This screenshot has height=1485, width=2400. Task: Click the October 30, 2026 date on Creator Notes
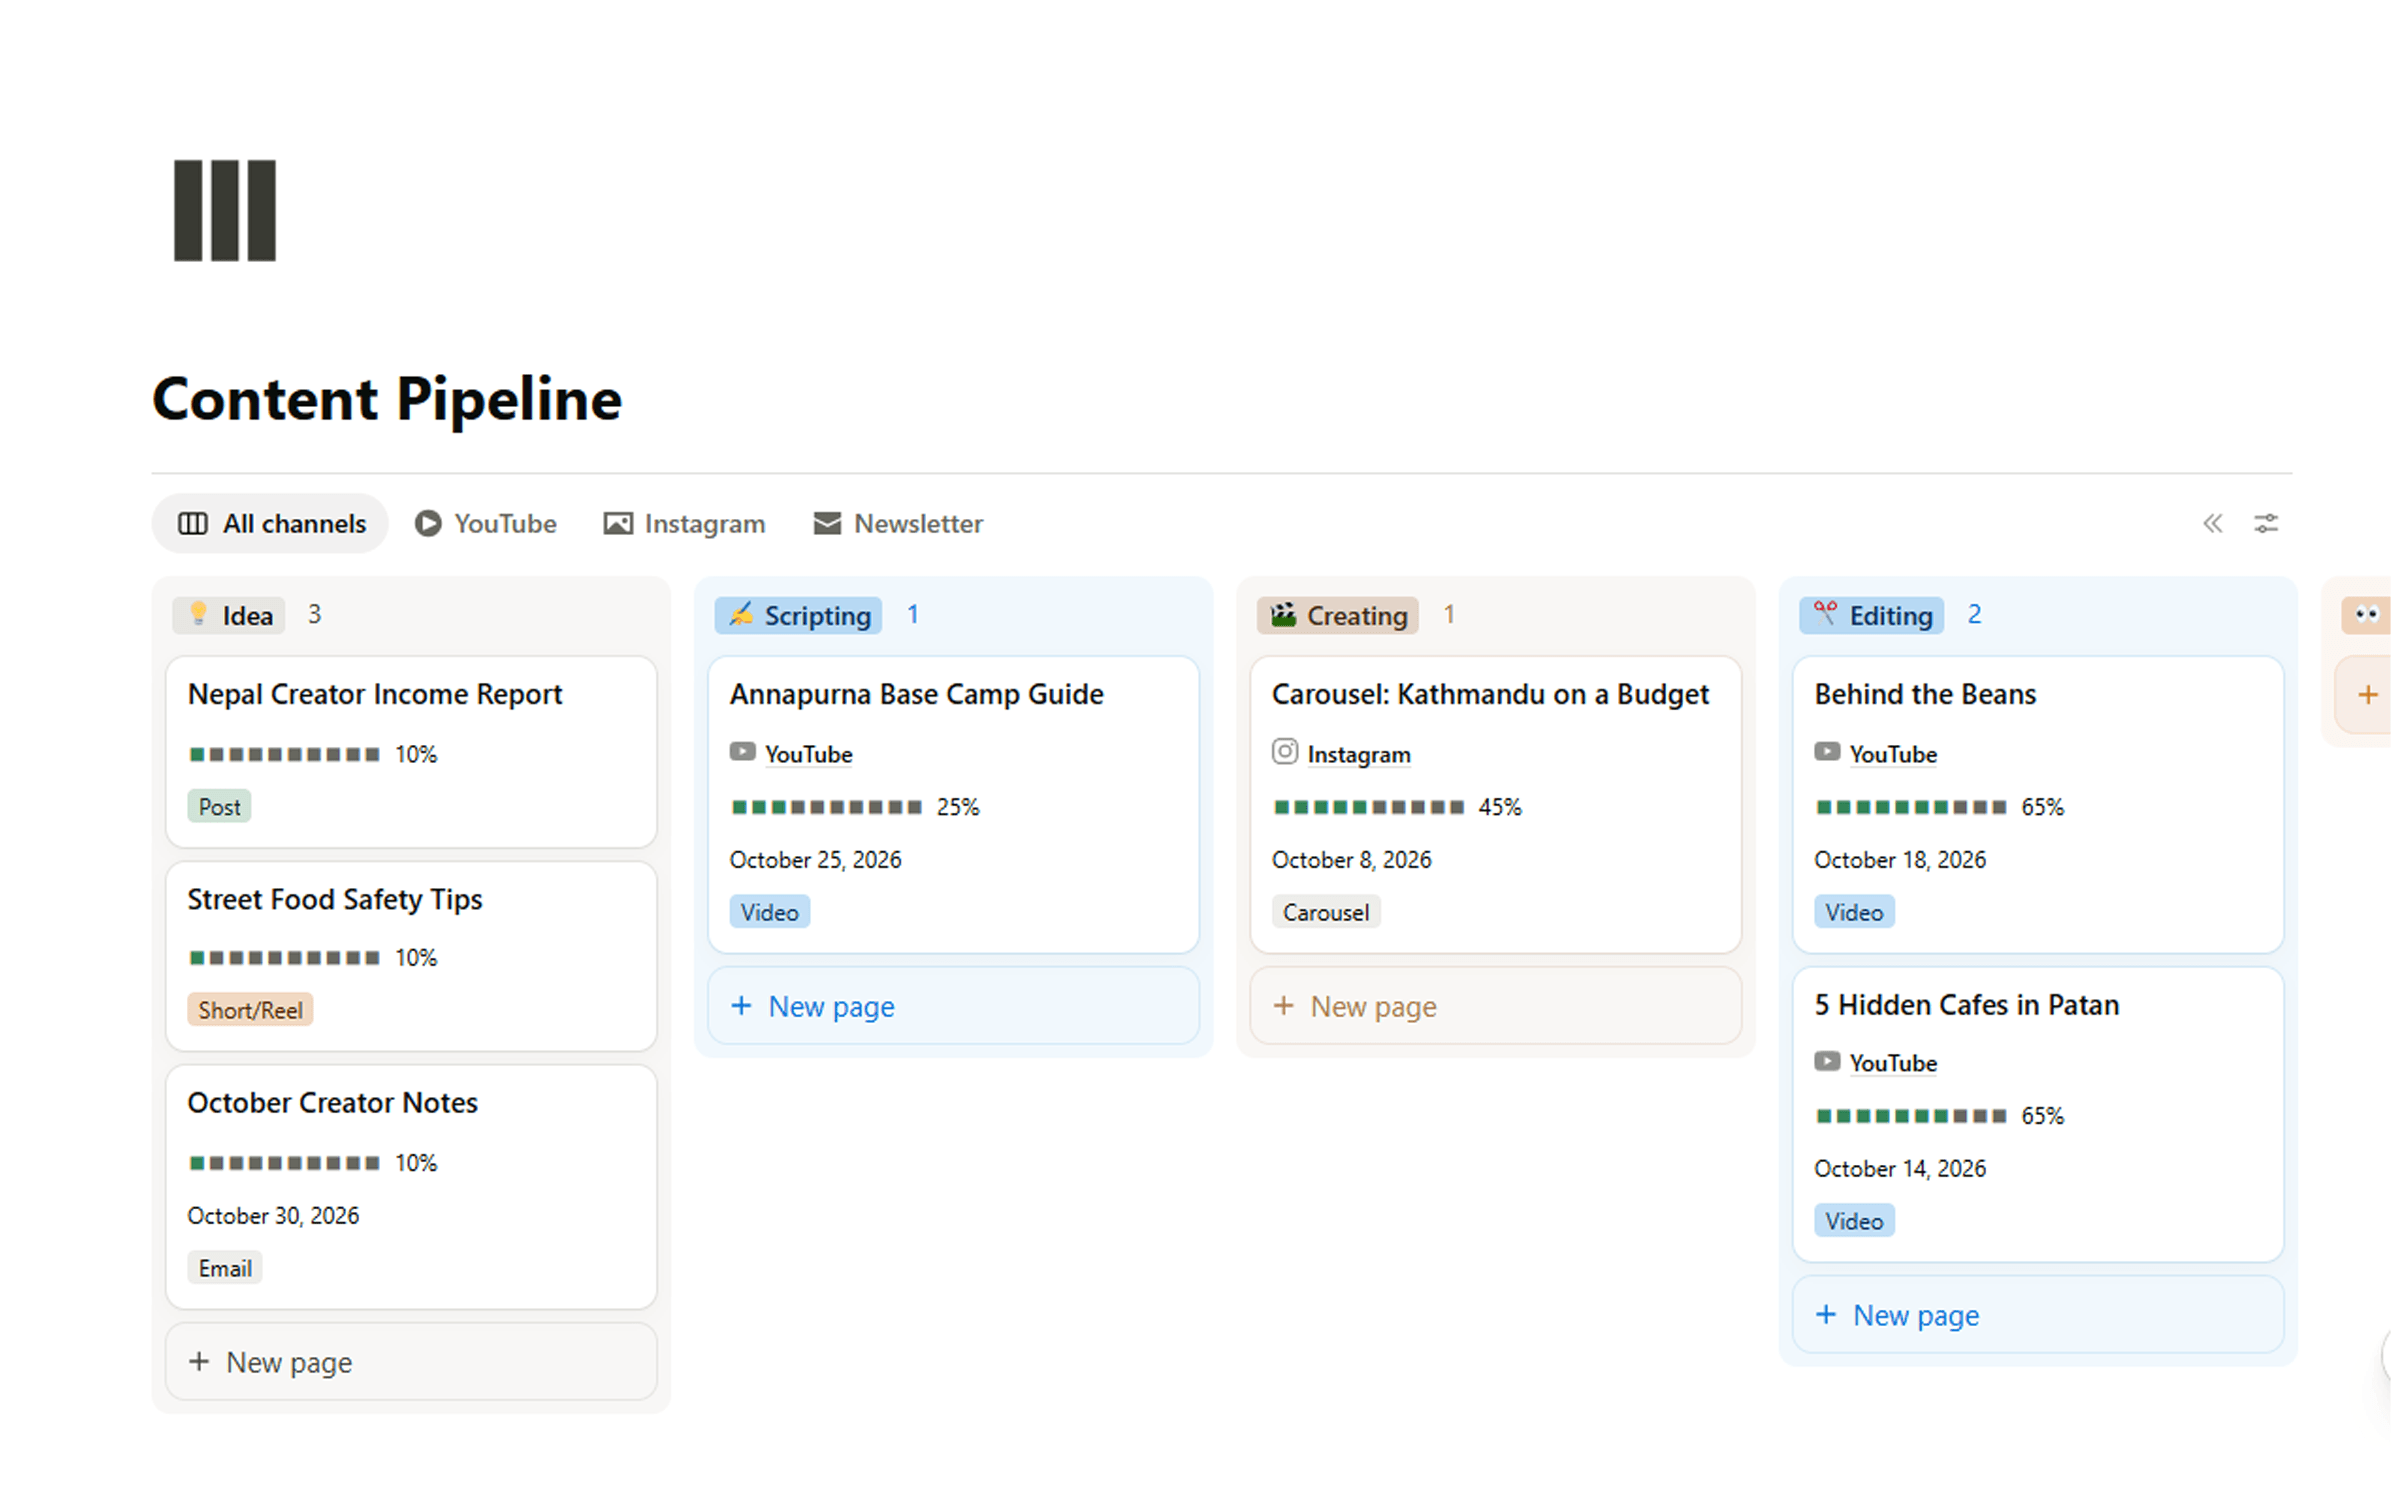[274, 1217]
